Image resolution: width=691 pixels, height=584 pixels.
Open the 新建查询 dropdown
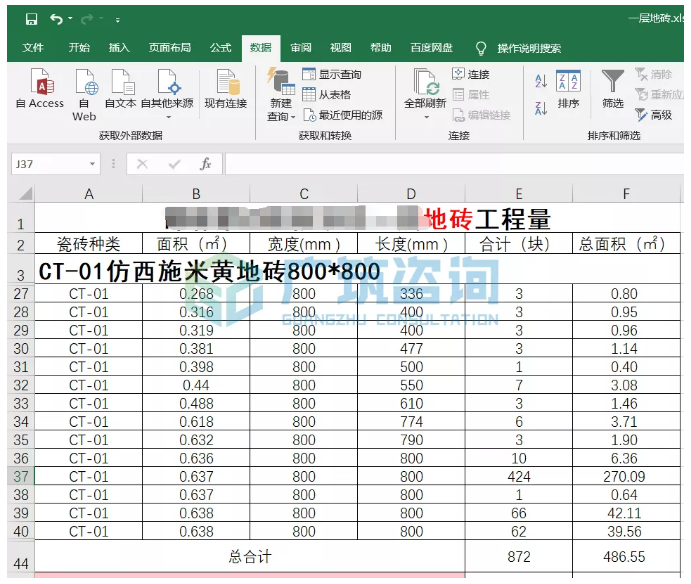click(281, 95)
